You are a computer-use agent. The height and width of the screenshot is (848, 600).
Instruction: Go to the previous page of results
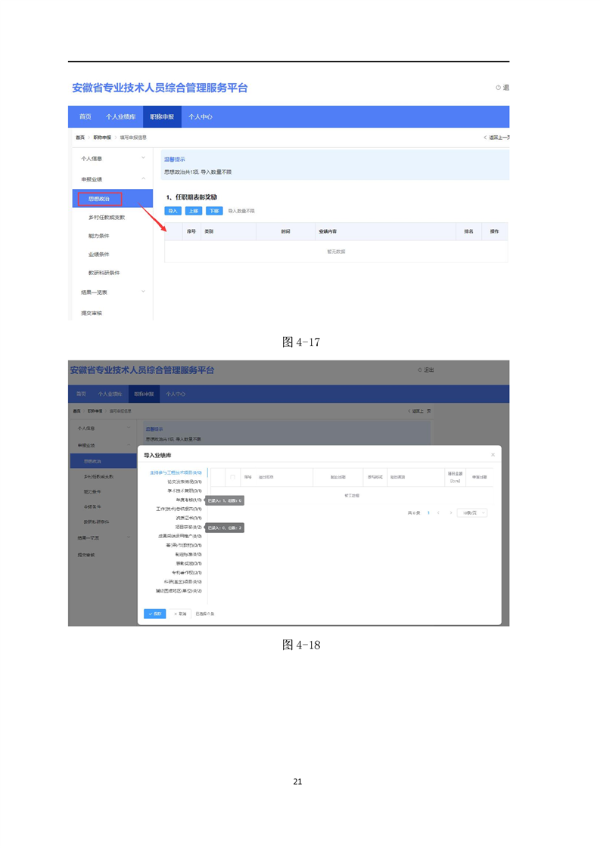coord(437,513)
